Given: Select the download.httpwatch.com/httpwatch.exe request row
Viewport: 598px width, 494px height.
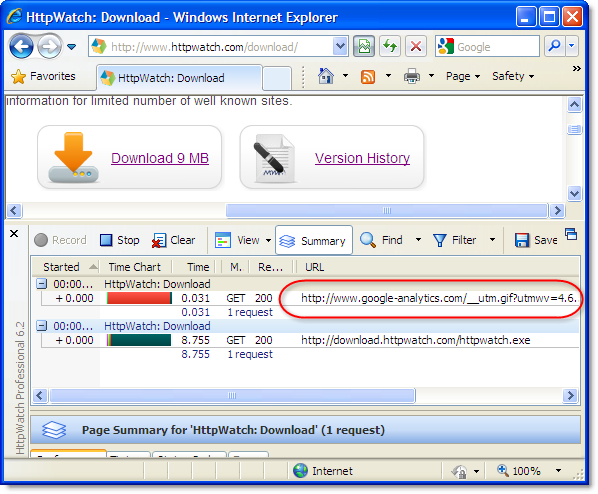Looking at the screenshot, I should coord(310,340).
